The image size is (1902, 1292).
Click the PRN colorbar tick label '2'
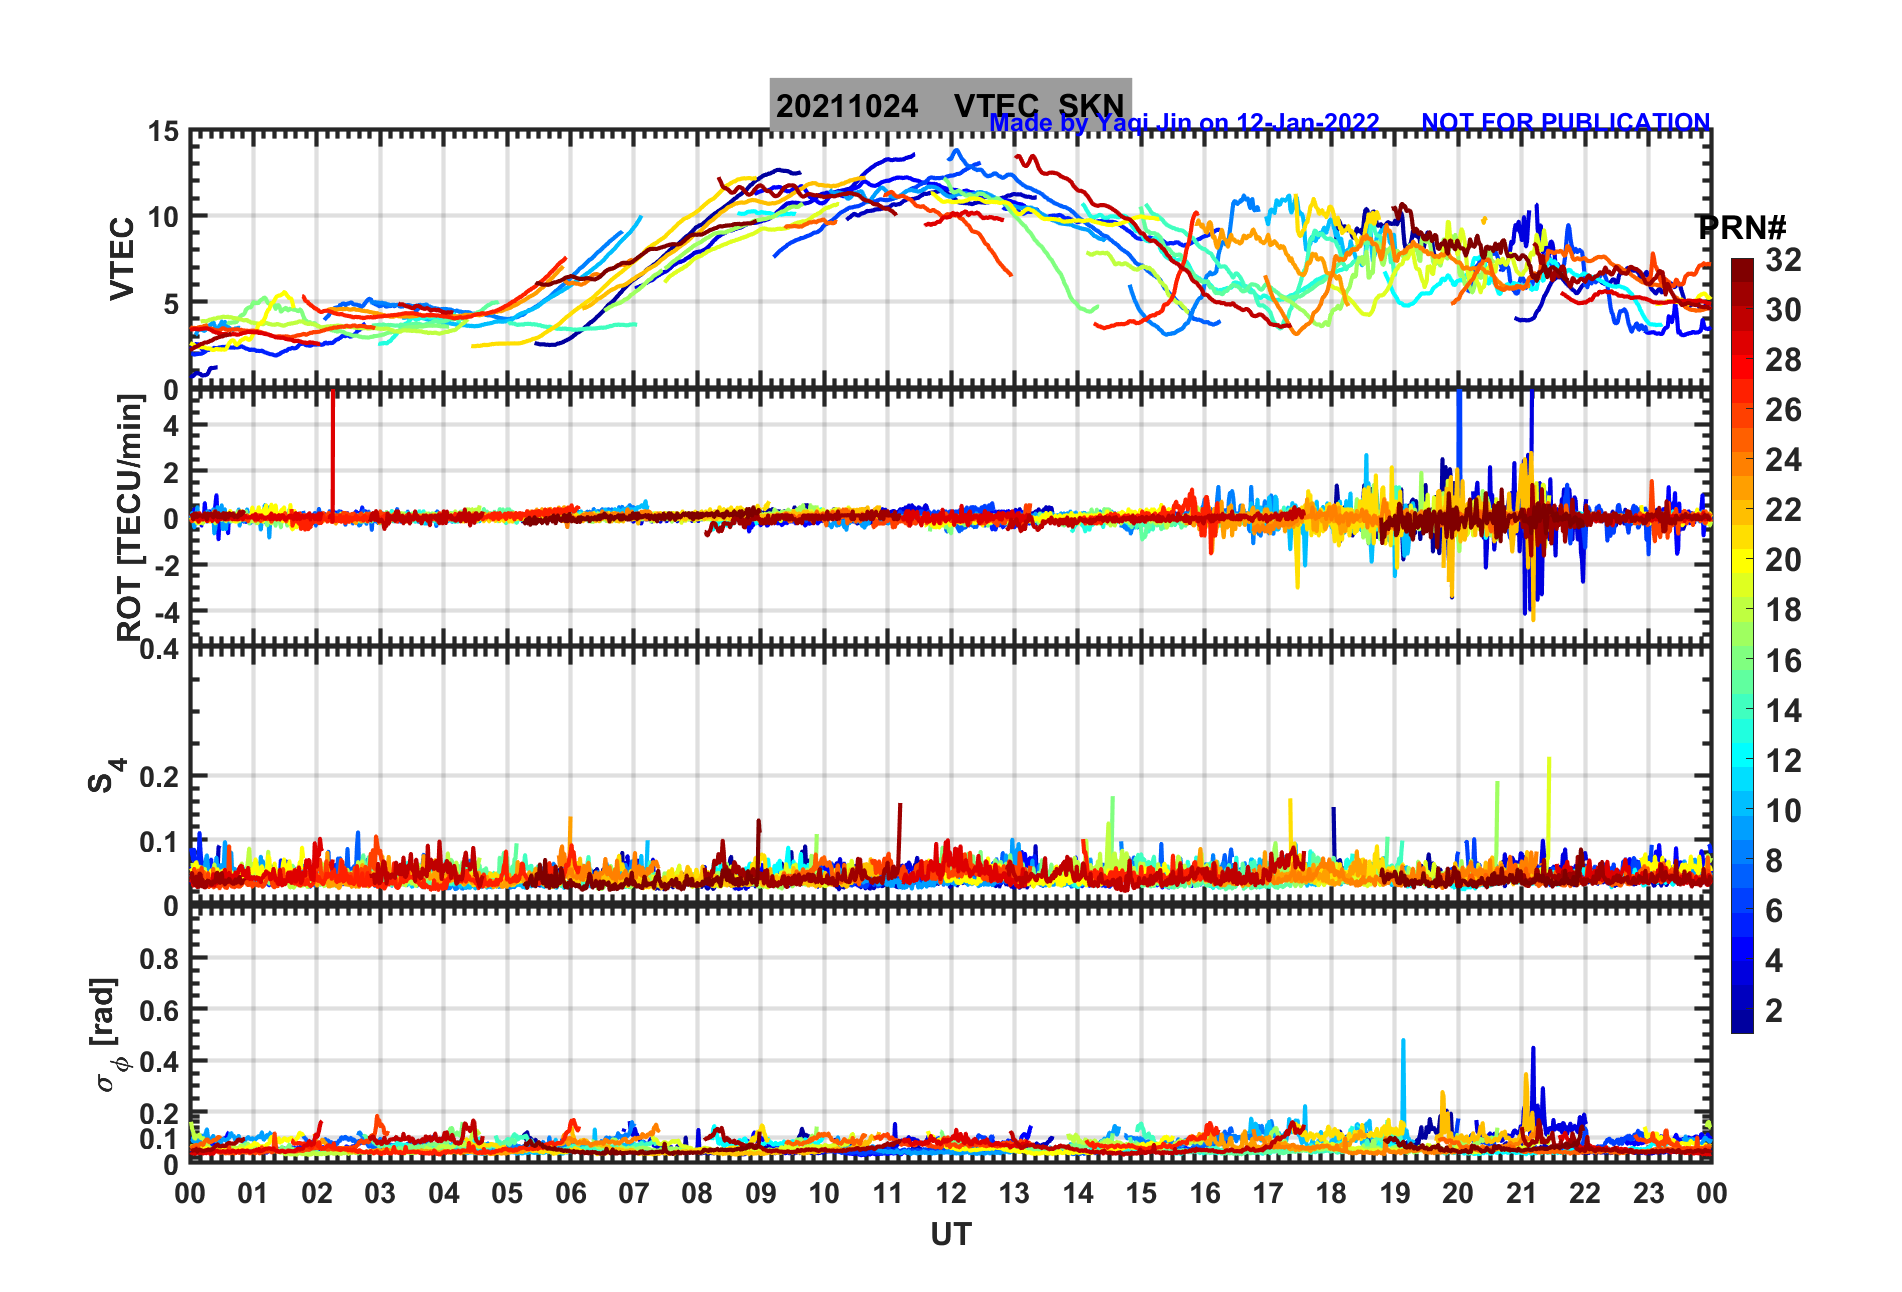(x=1774, y=1011)
